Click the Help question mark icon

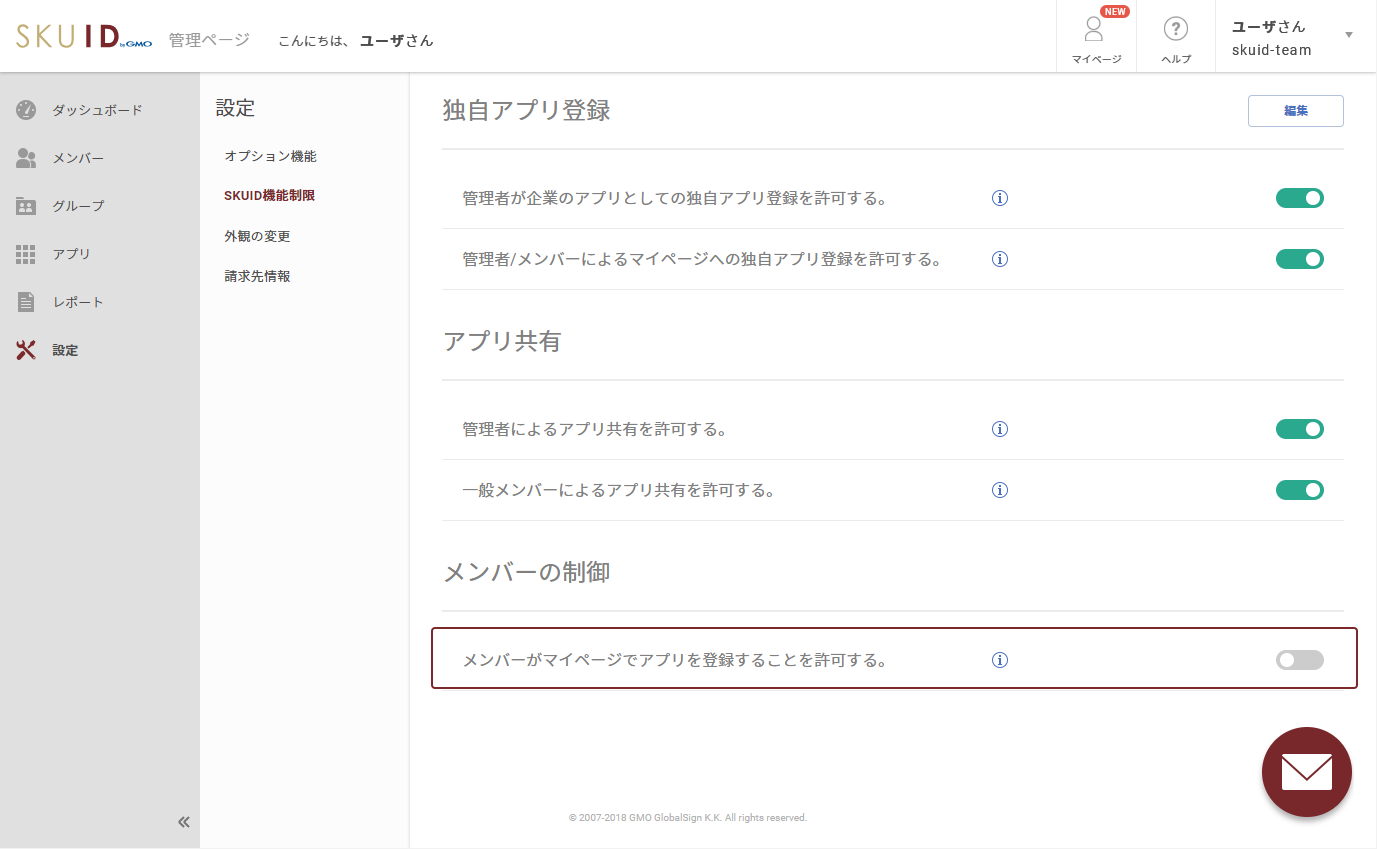1175,30
